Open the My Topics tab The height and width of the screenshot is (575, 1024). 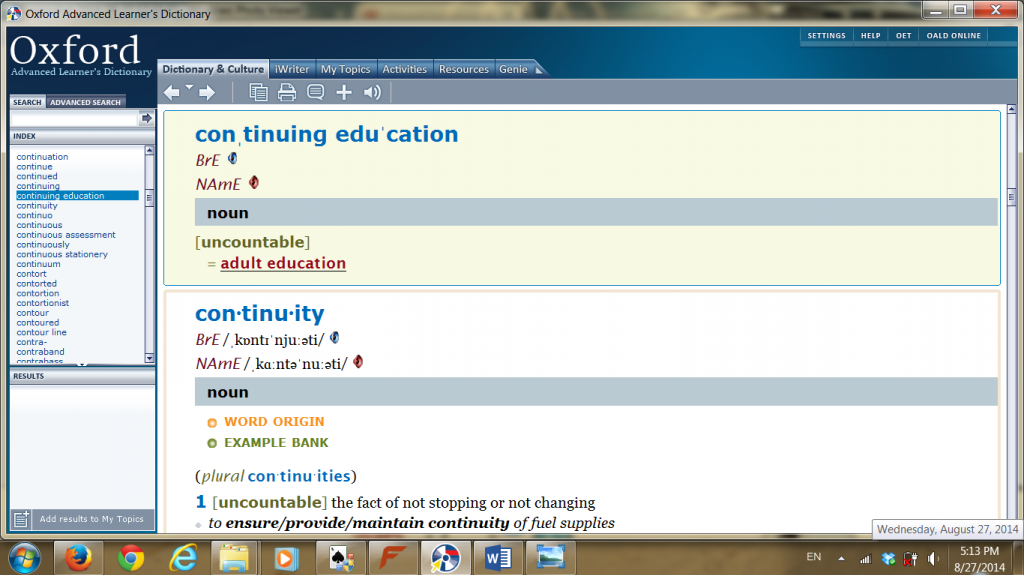point(345,69)
